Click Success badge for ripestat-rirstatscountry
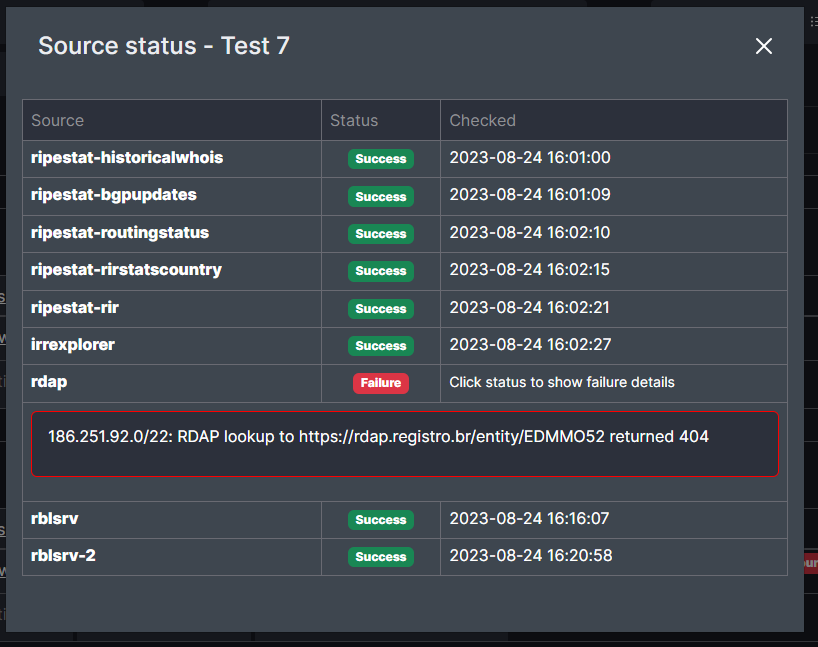This screenshot has width=818, height=647. coord(380,271)
